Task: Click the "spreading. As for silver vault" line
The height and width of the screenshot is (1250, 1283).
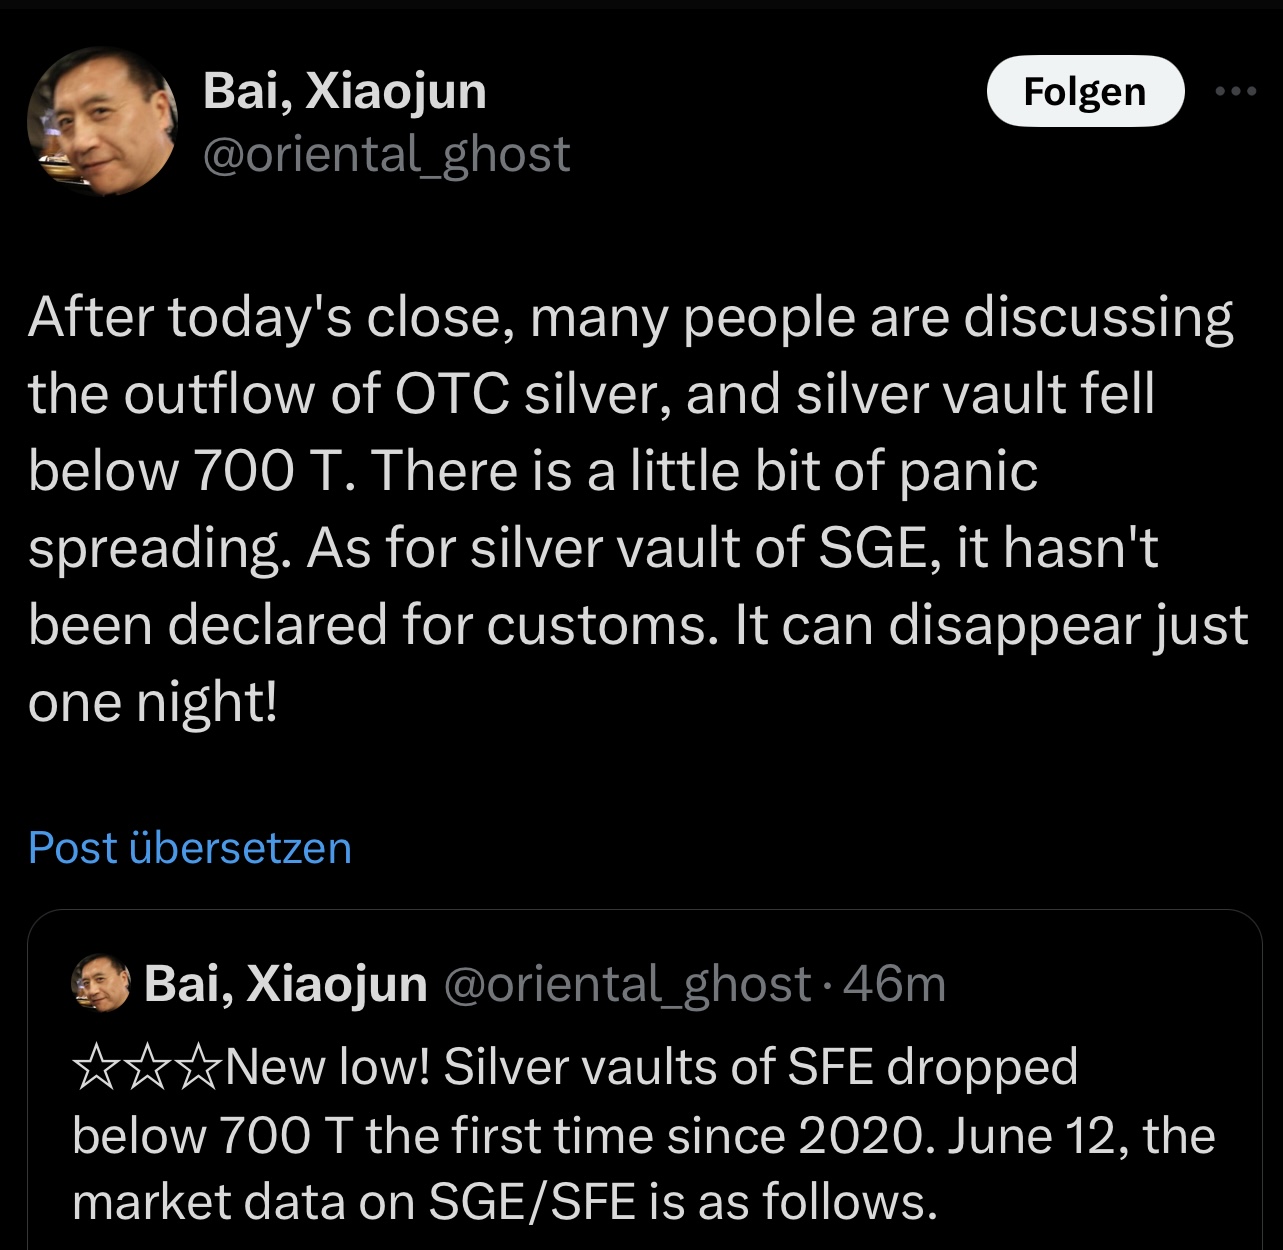Action: point(592,548)
